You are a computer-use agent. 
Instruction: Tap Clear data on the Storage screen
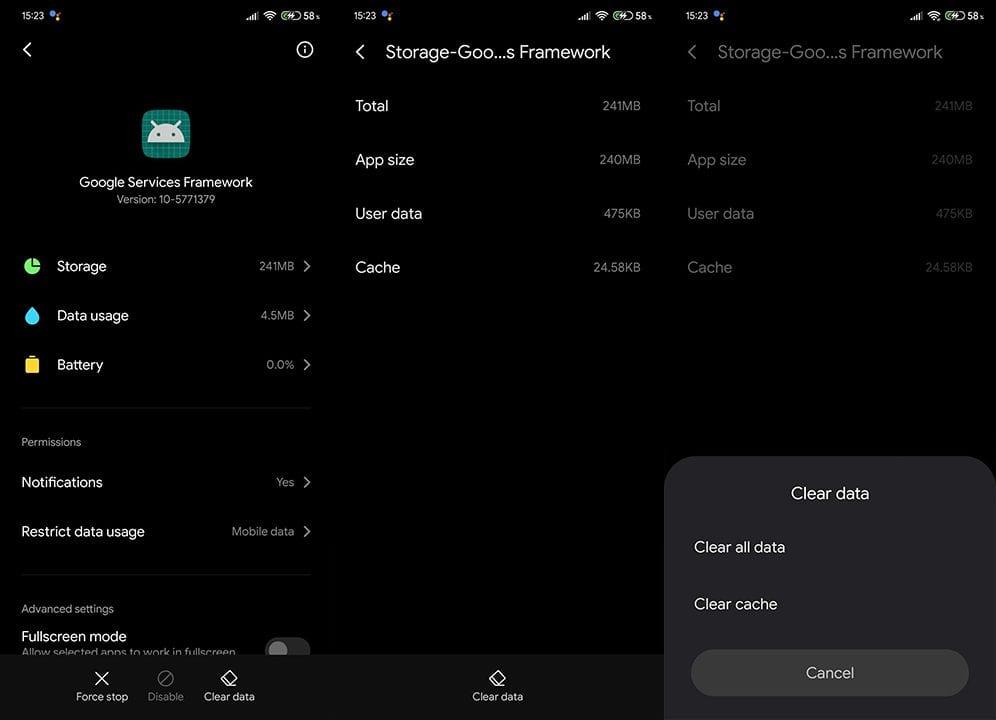pos(497,685)
